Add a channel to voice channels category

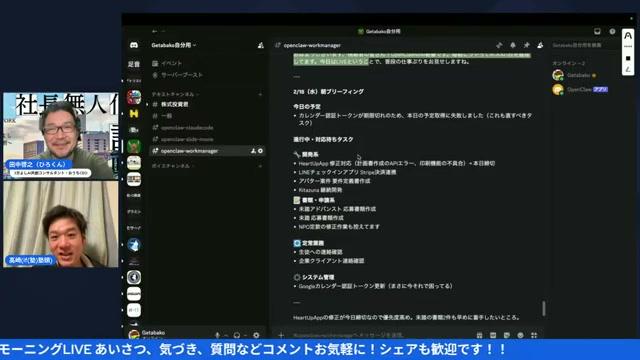[x=260, y=166]
